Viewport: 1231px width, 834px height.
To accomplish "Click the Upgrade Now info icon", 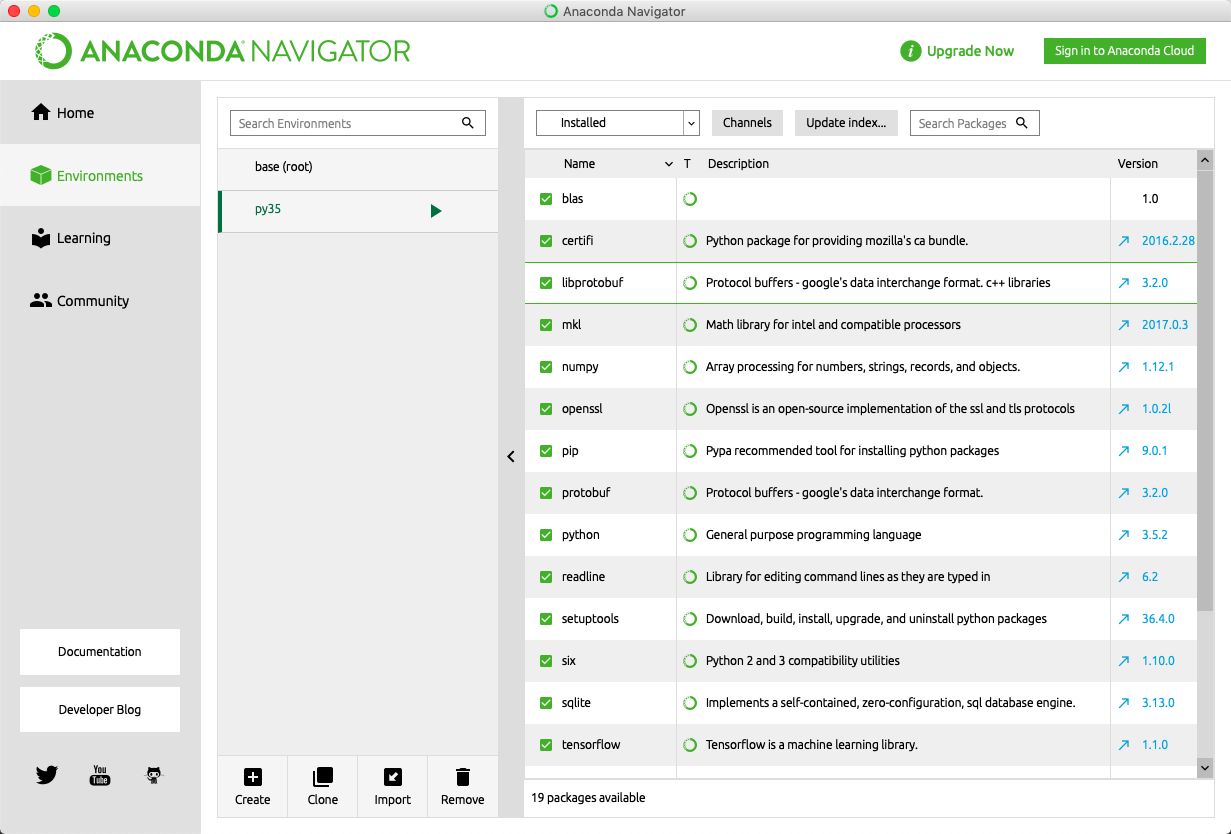I will [910, 51].
